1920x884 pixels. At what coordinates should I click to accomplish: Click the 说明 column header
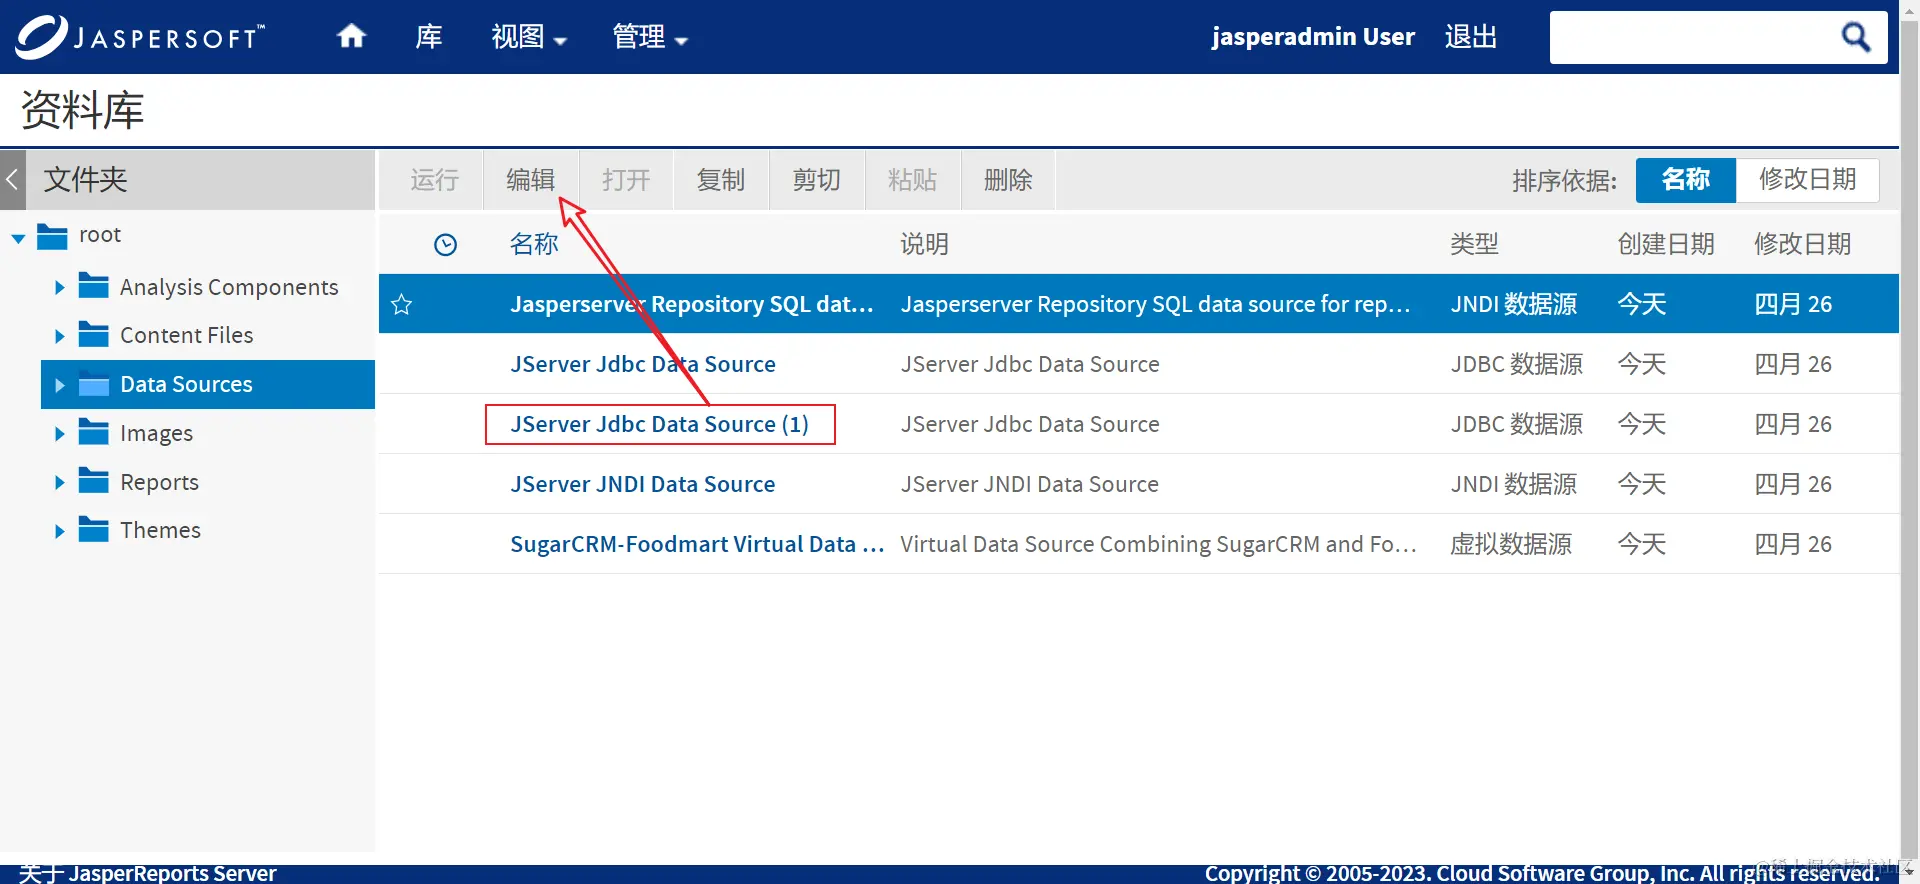[x=924, y=244]
